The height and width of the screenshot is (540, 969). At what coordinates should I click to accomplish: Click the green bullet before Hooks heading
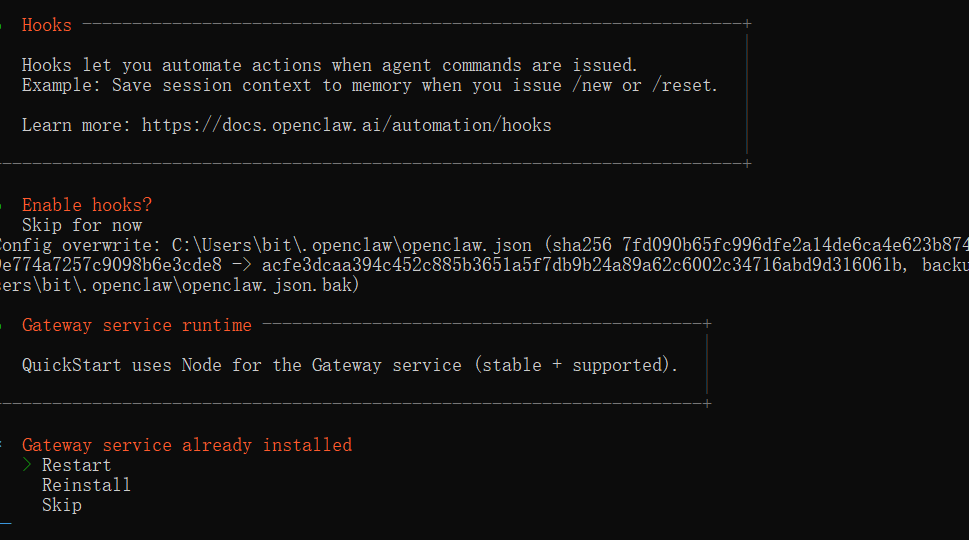3,25
